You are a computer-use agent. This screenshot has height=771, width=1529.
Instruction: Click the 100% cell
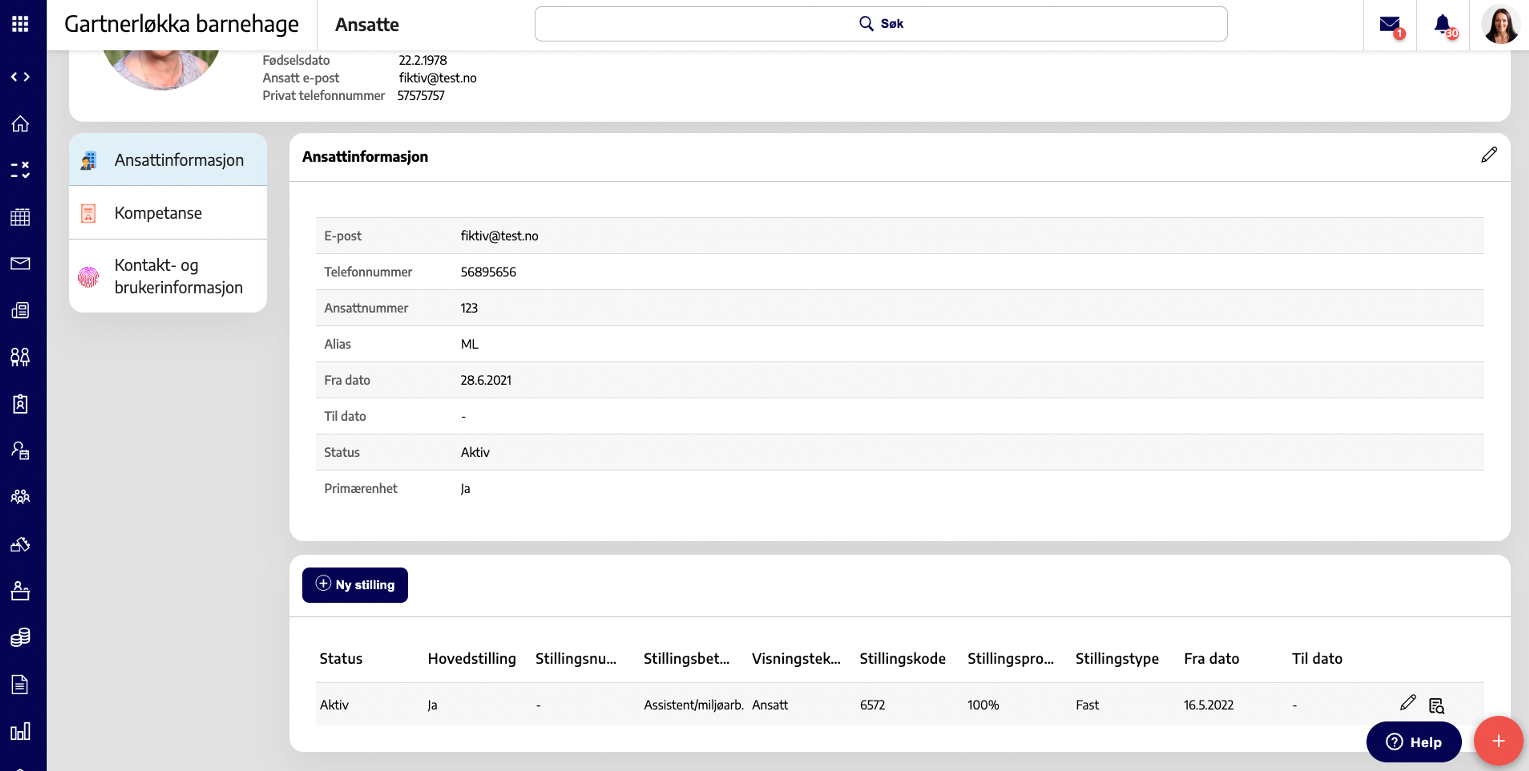tap(984, 705)
